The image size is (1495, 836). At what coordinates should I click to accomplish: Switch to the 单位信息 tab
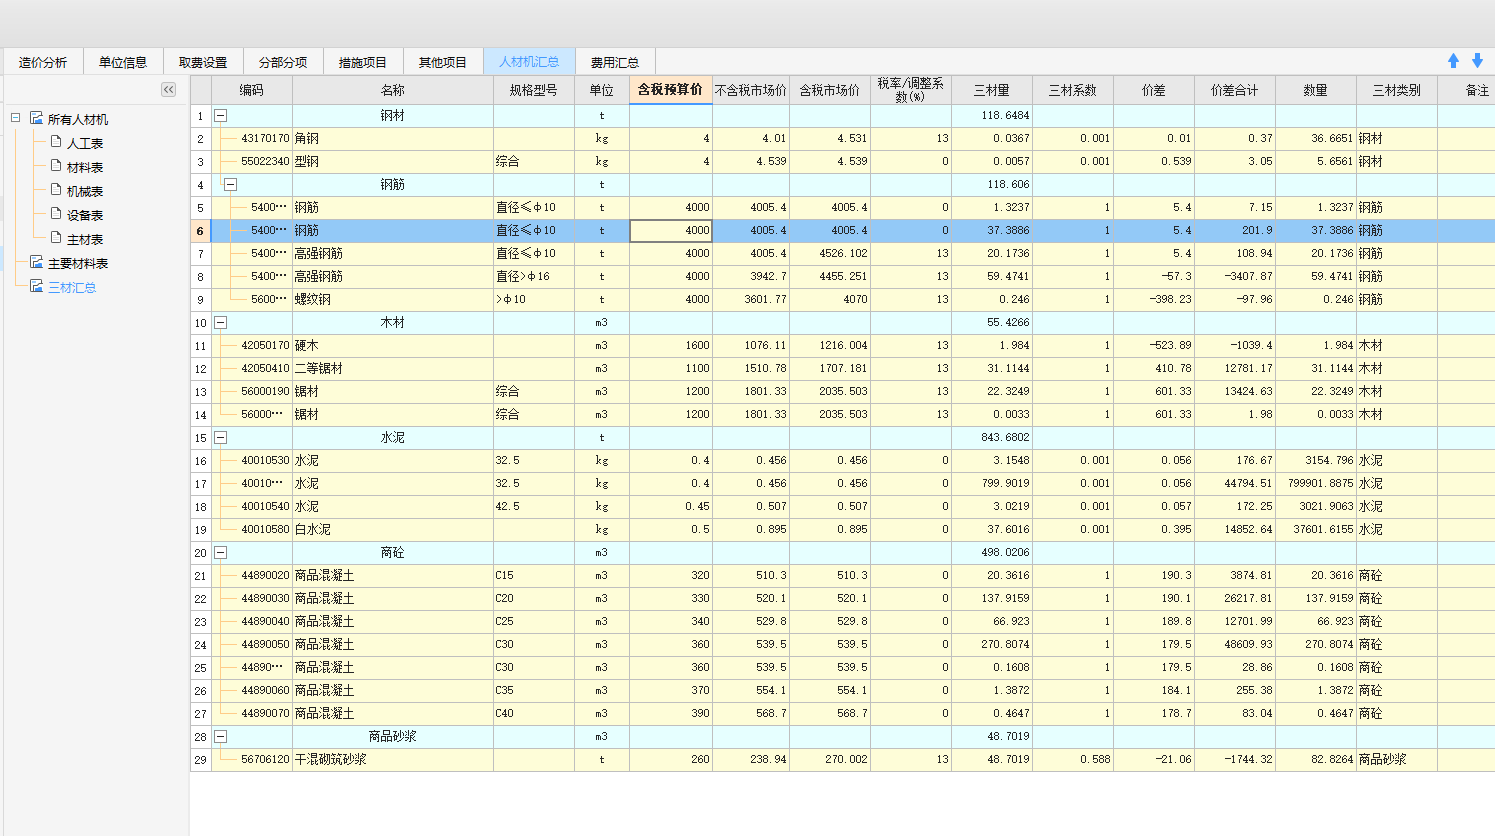123,62
